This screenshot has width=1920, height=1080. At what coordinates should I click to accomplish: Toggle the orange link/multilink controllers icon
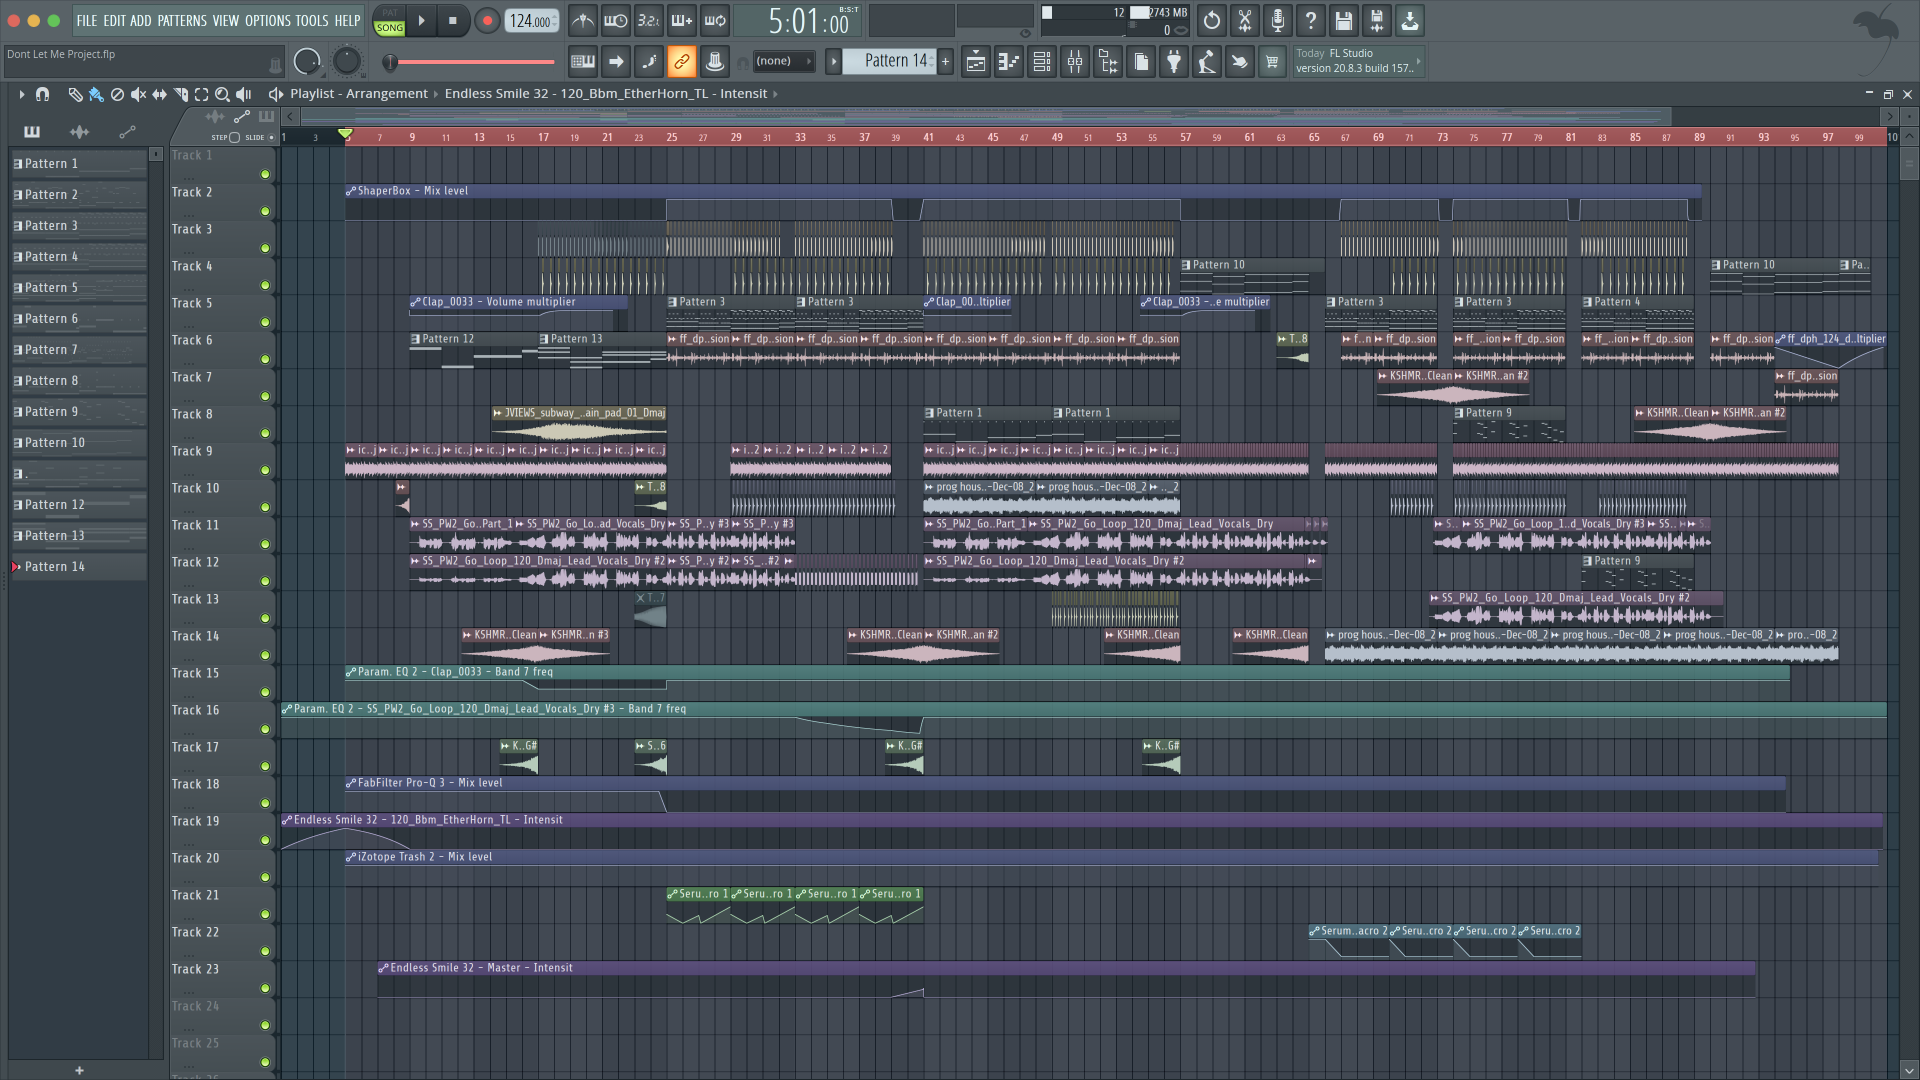click(682, 62)
